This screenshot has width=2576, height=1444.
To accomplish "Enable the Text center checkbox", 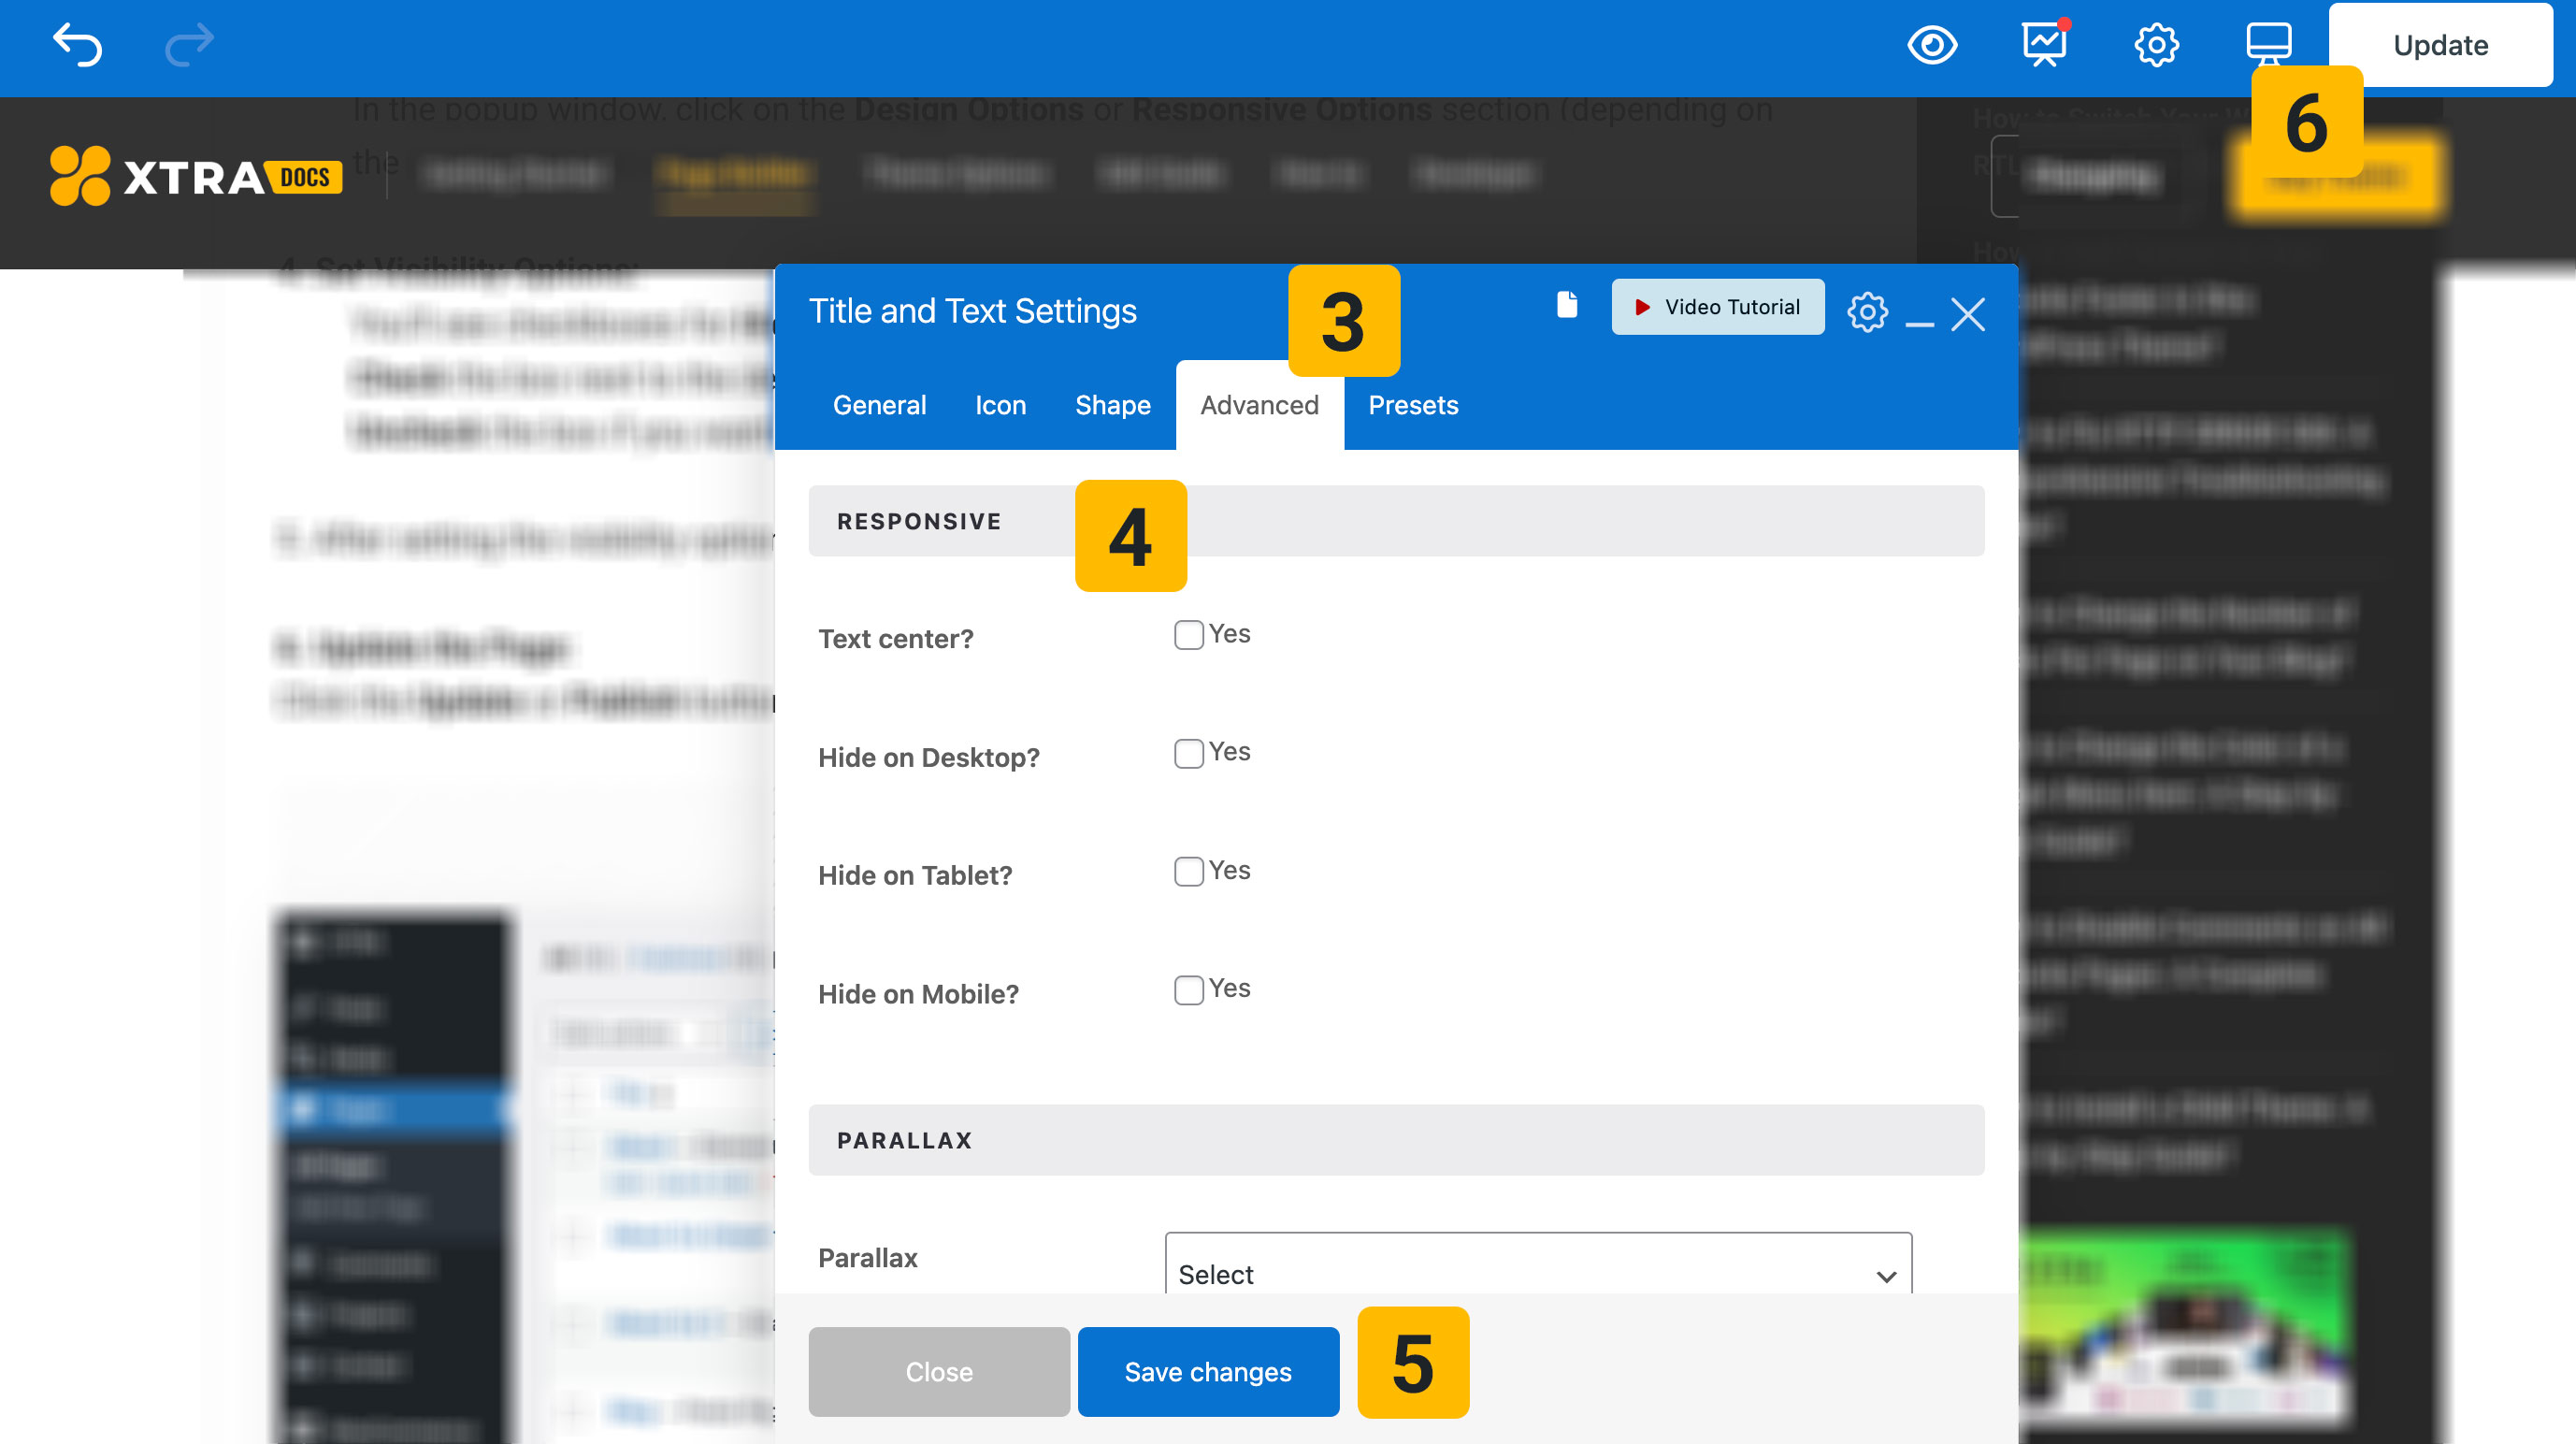I will 1188,635.
